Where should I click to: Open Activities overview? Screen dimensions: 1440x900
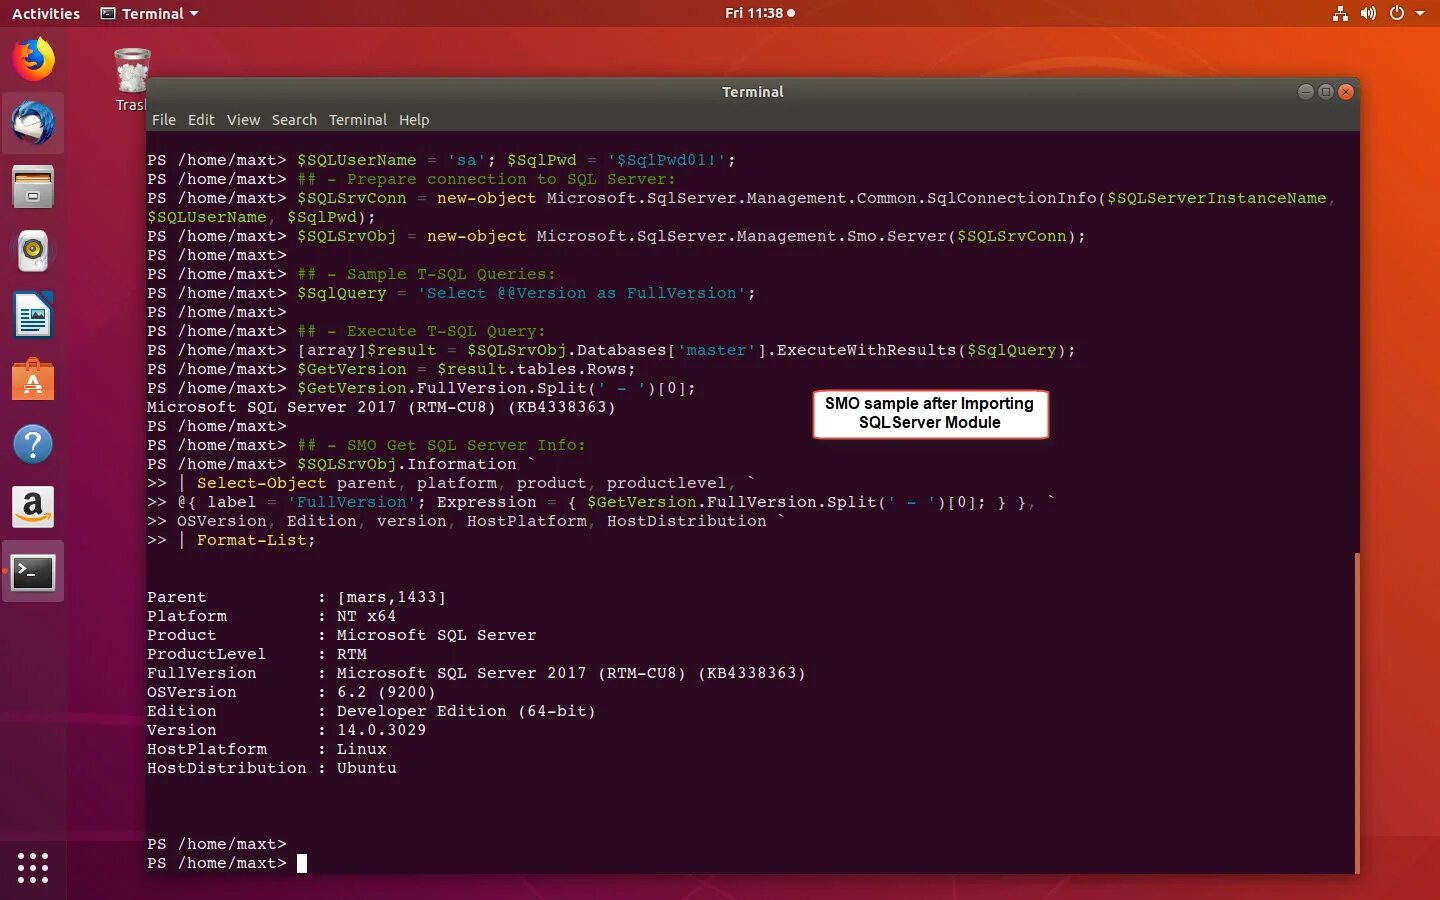pyautogui.click(x=45, y=13)
